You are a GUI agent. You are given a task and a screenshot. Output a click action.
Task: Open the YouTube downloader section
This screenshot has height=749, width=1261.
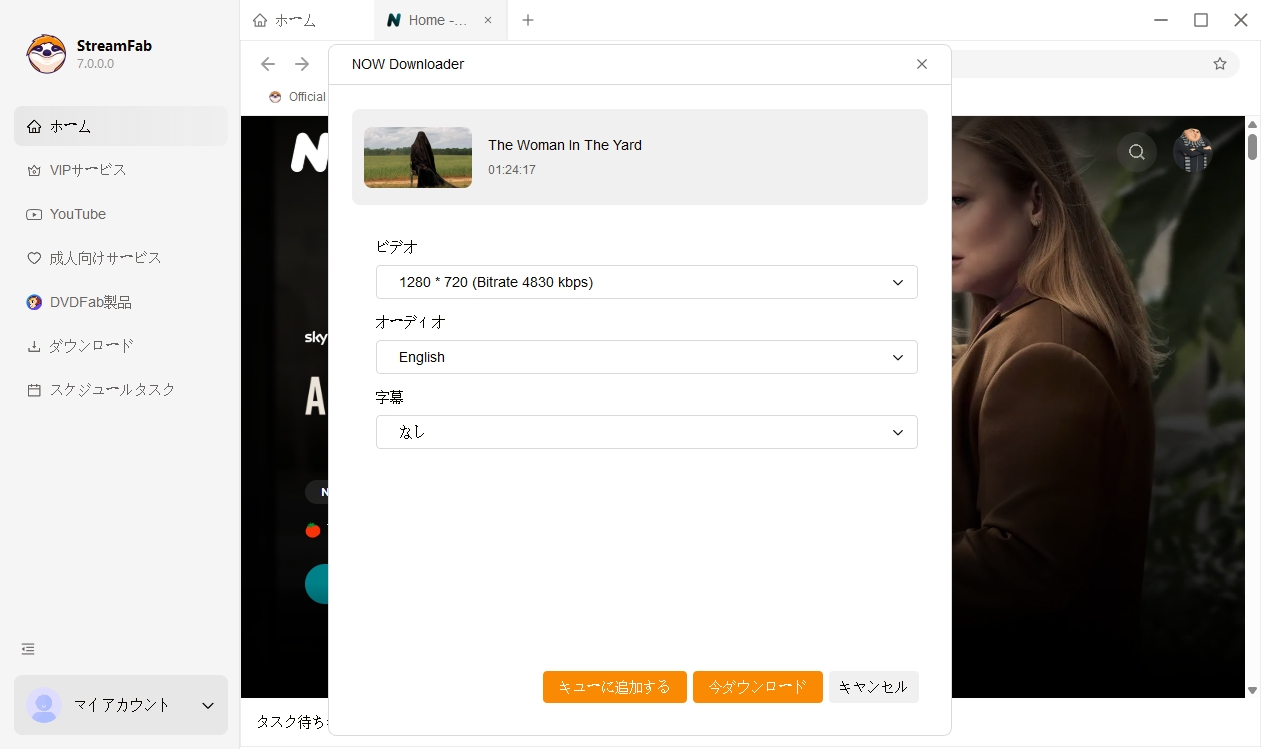click(79, 214)
